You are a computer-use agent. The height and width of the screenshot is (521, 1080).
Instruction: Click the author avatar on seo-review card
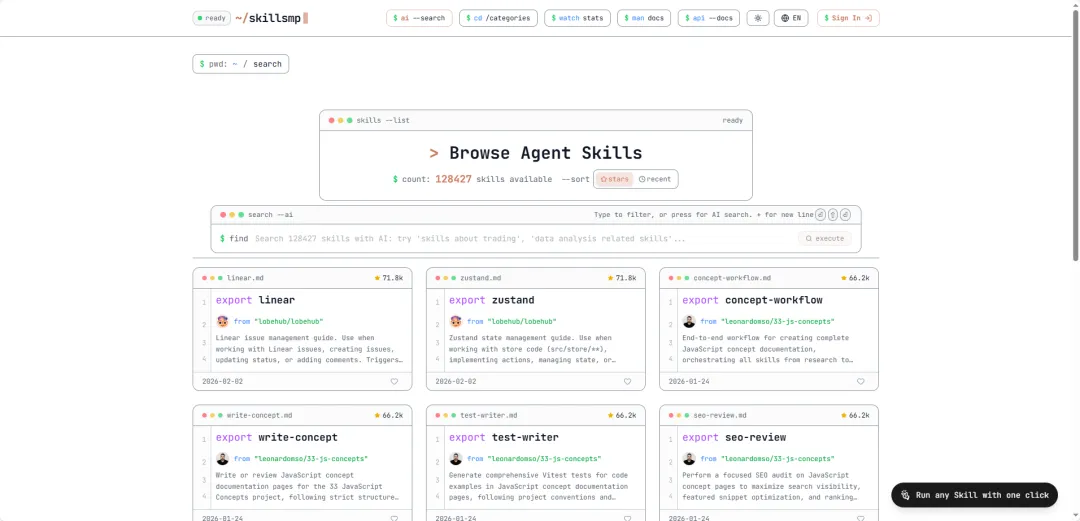coord(689,459)
